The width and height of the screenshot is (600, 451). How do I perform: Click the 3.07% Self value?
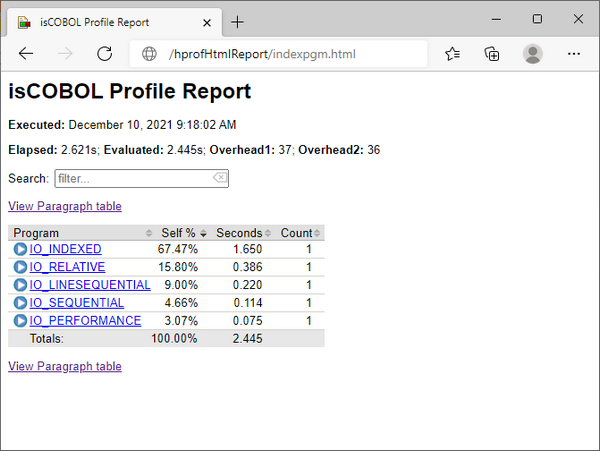tap(181, 321)
